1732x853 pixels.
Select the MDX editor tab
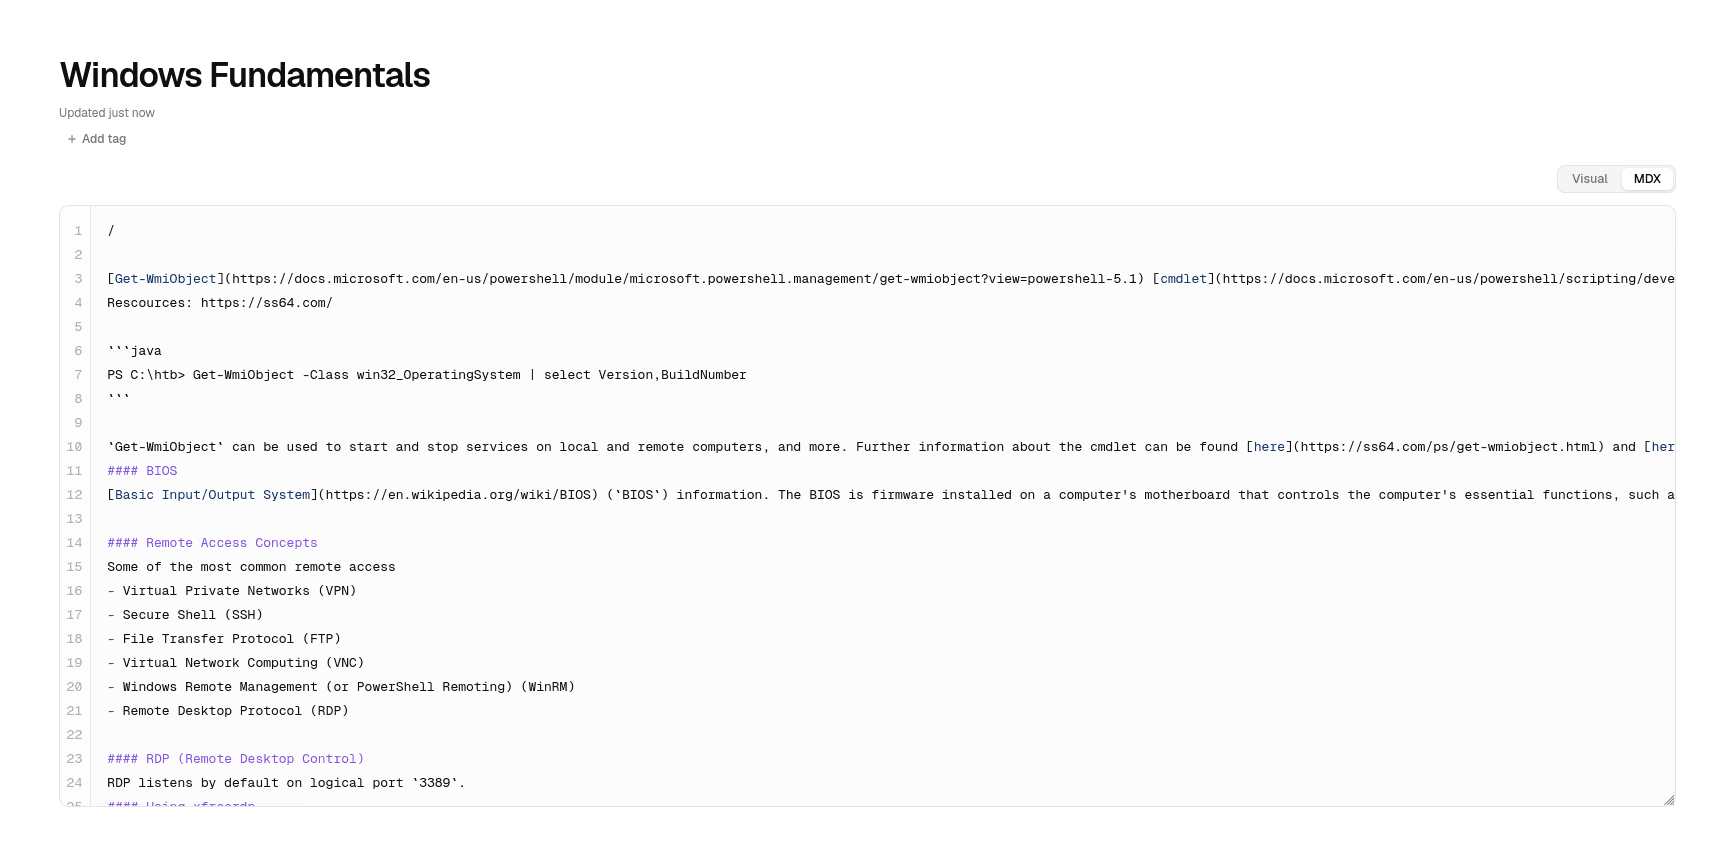pos(1647,179)
